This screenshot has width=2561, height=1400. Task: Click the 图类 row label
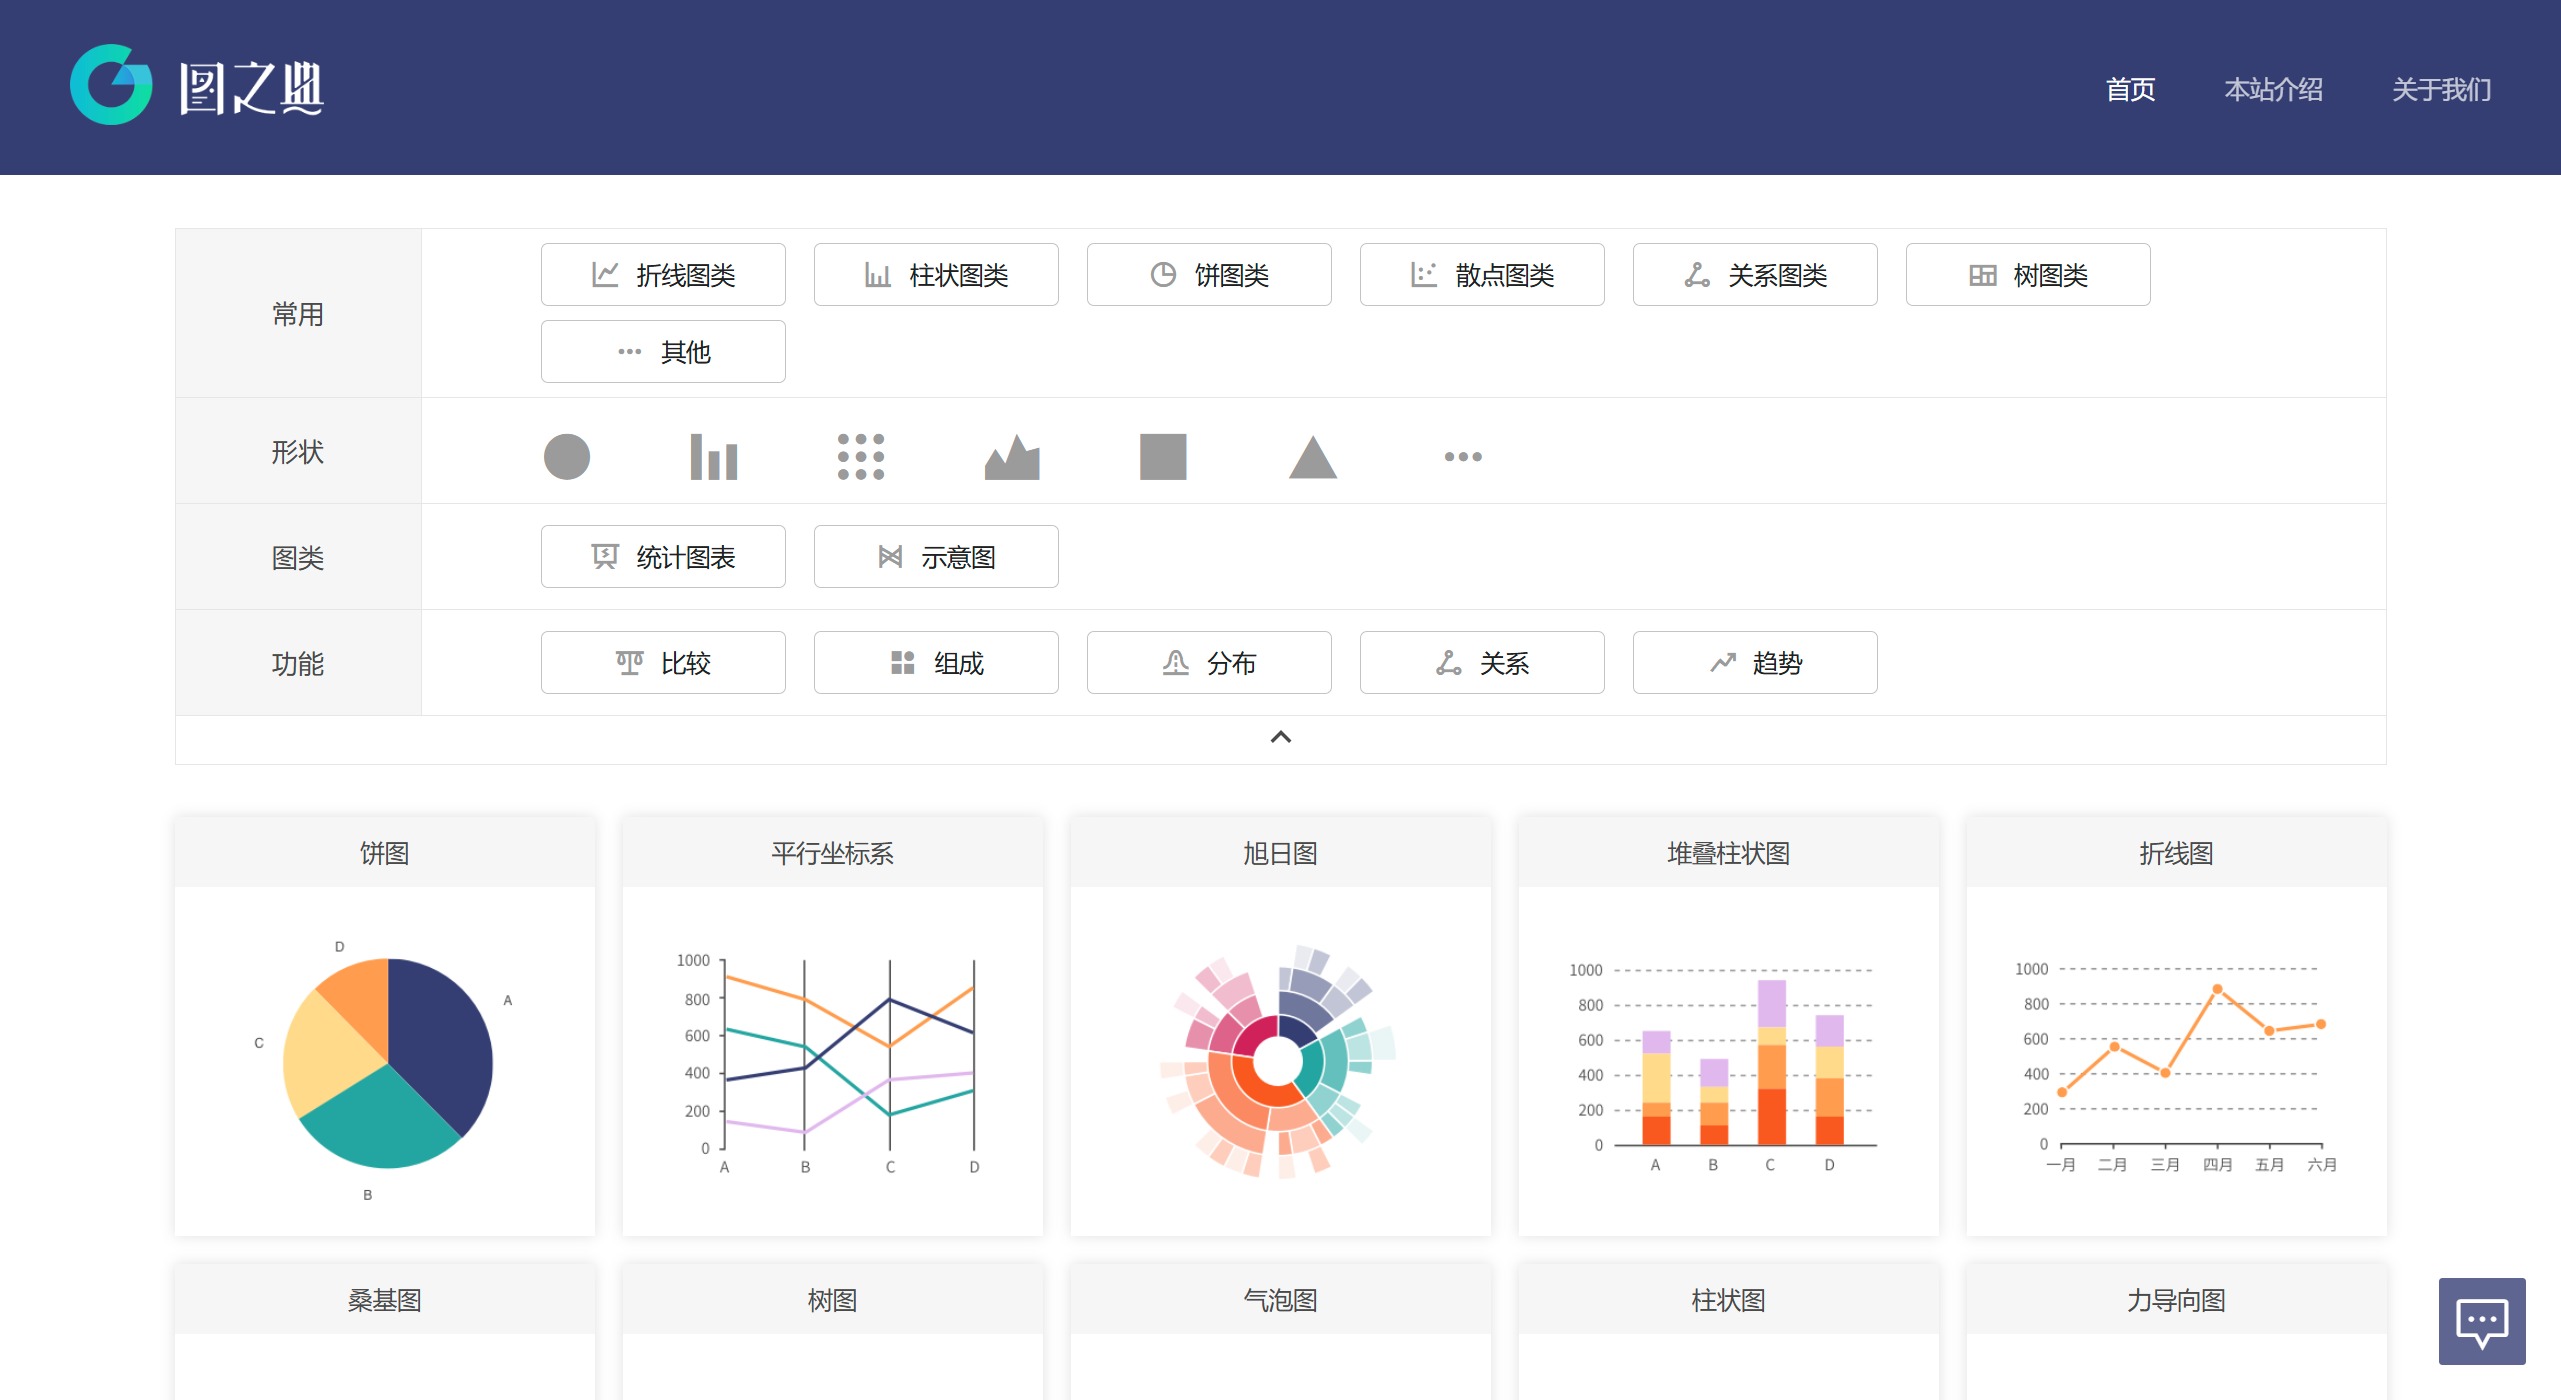[x=298, y=558]
